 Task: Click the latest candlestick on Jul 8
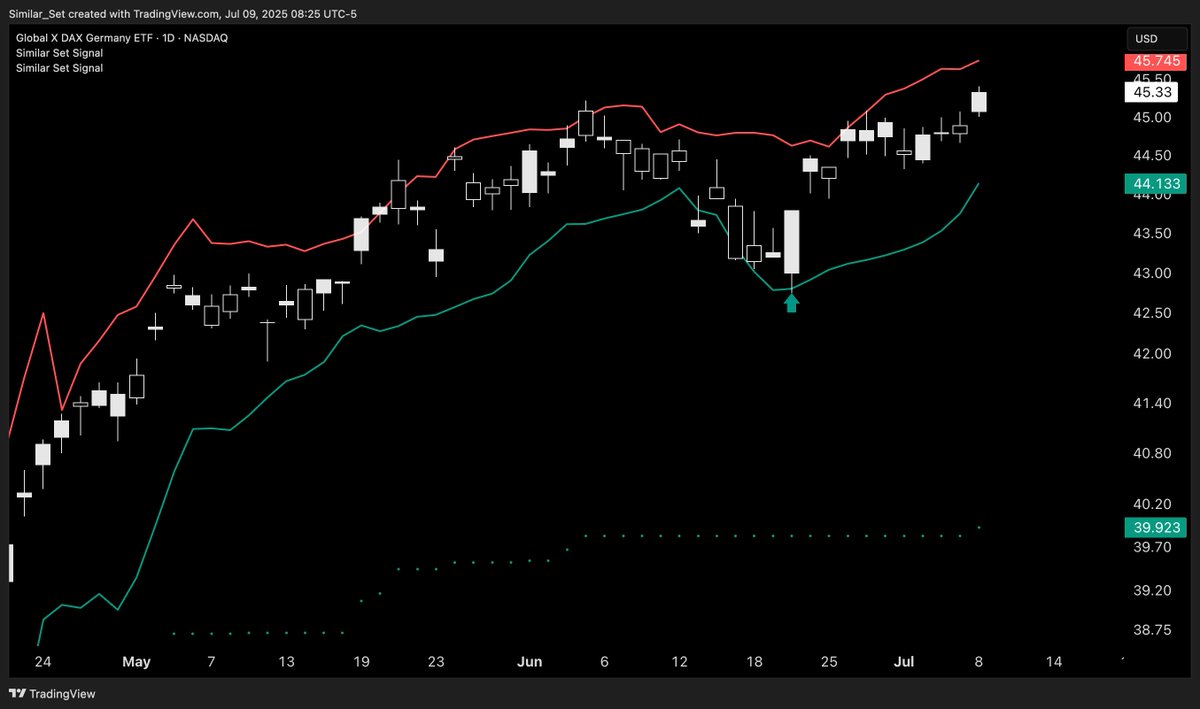pos(979,102)
